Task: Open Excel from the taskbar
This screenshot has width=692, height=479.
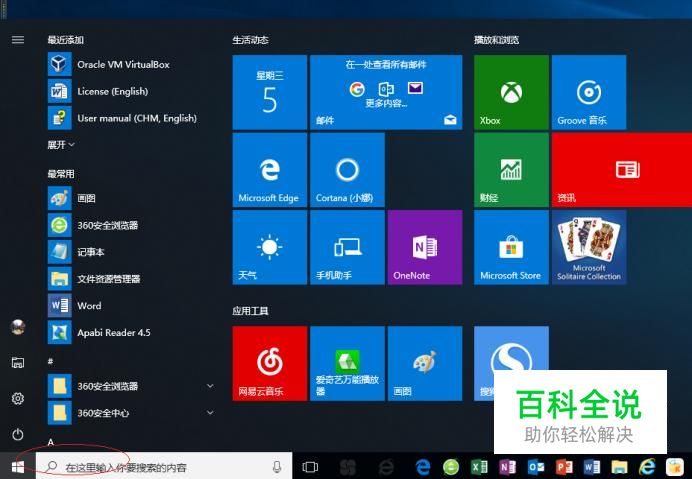Action: coord(479,467)
